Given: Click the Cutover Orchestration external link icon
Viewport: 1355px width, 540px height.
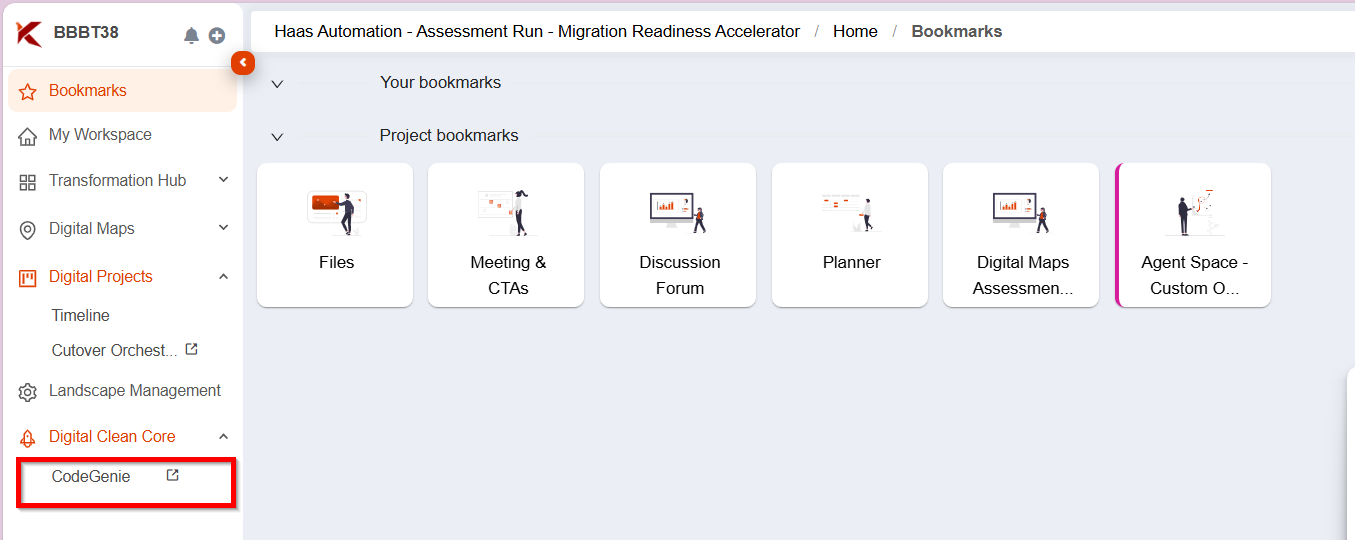Looking at the screenshot, I should tap(192, 350).
